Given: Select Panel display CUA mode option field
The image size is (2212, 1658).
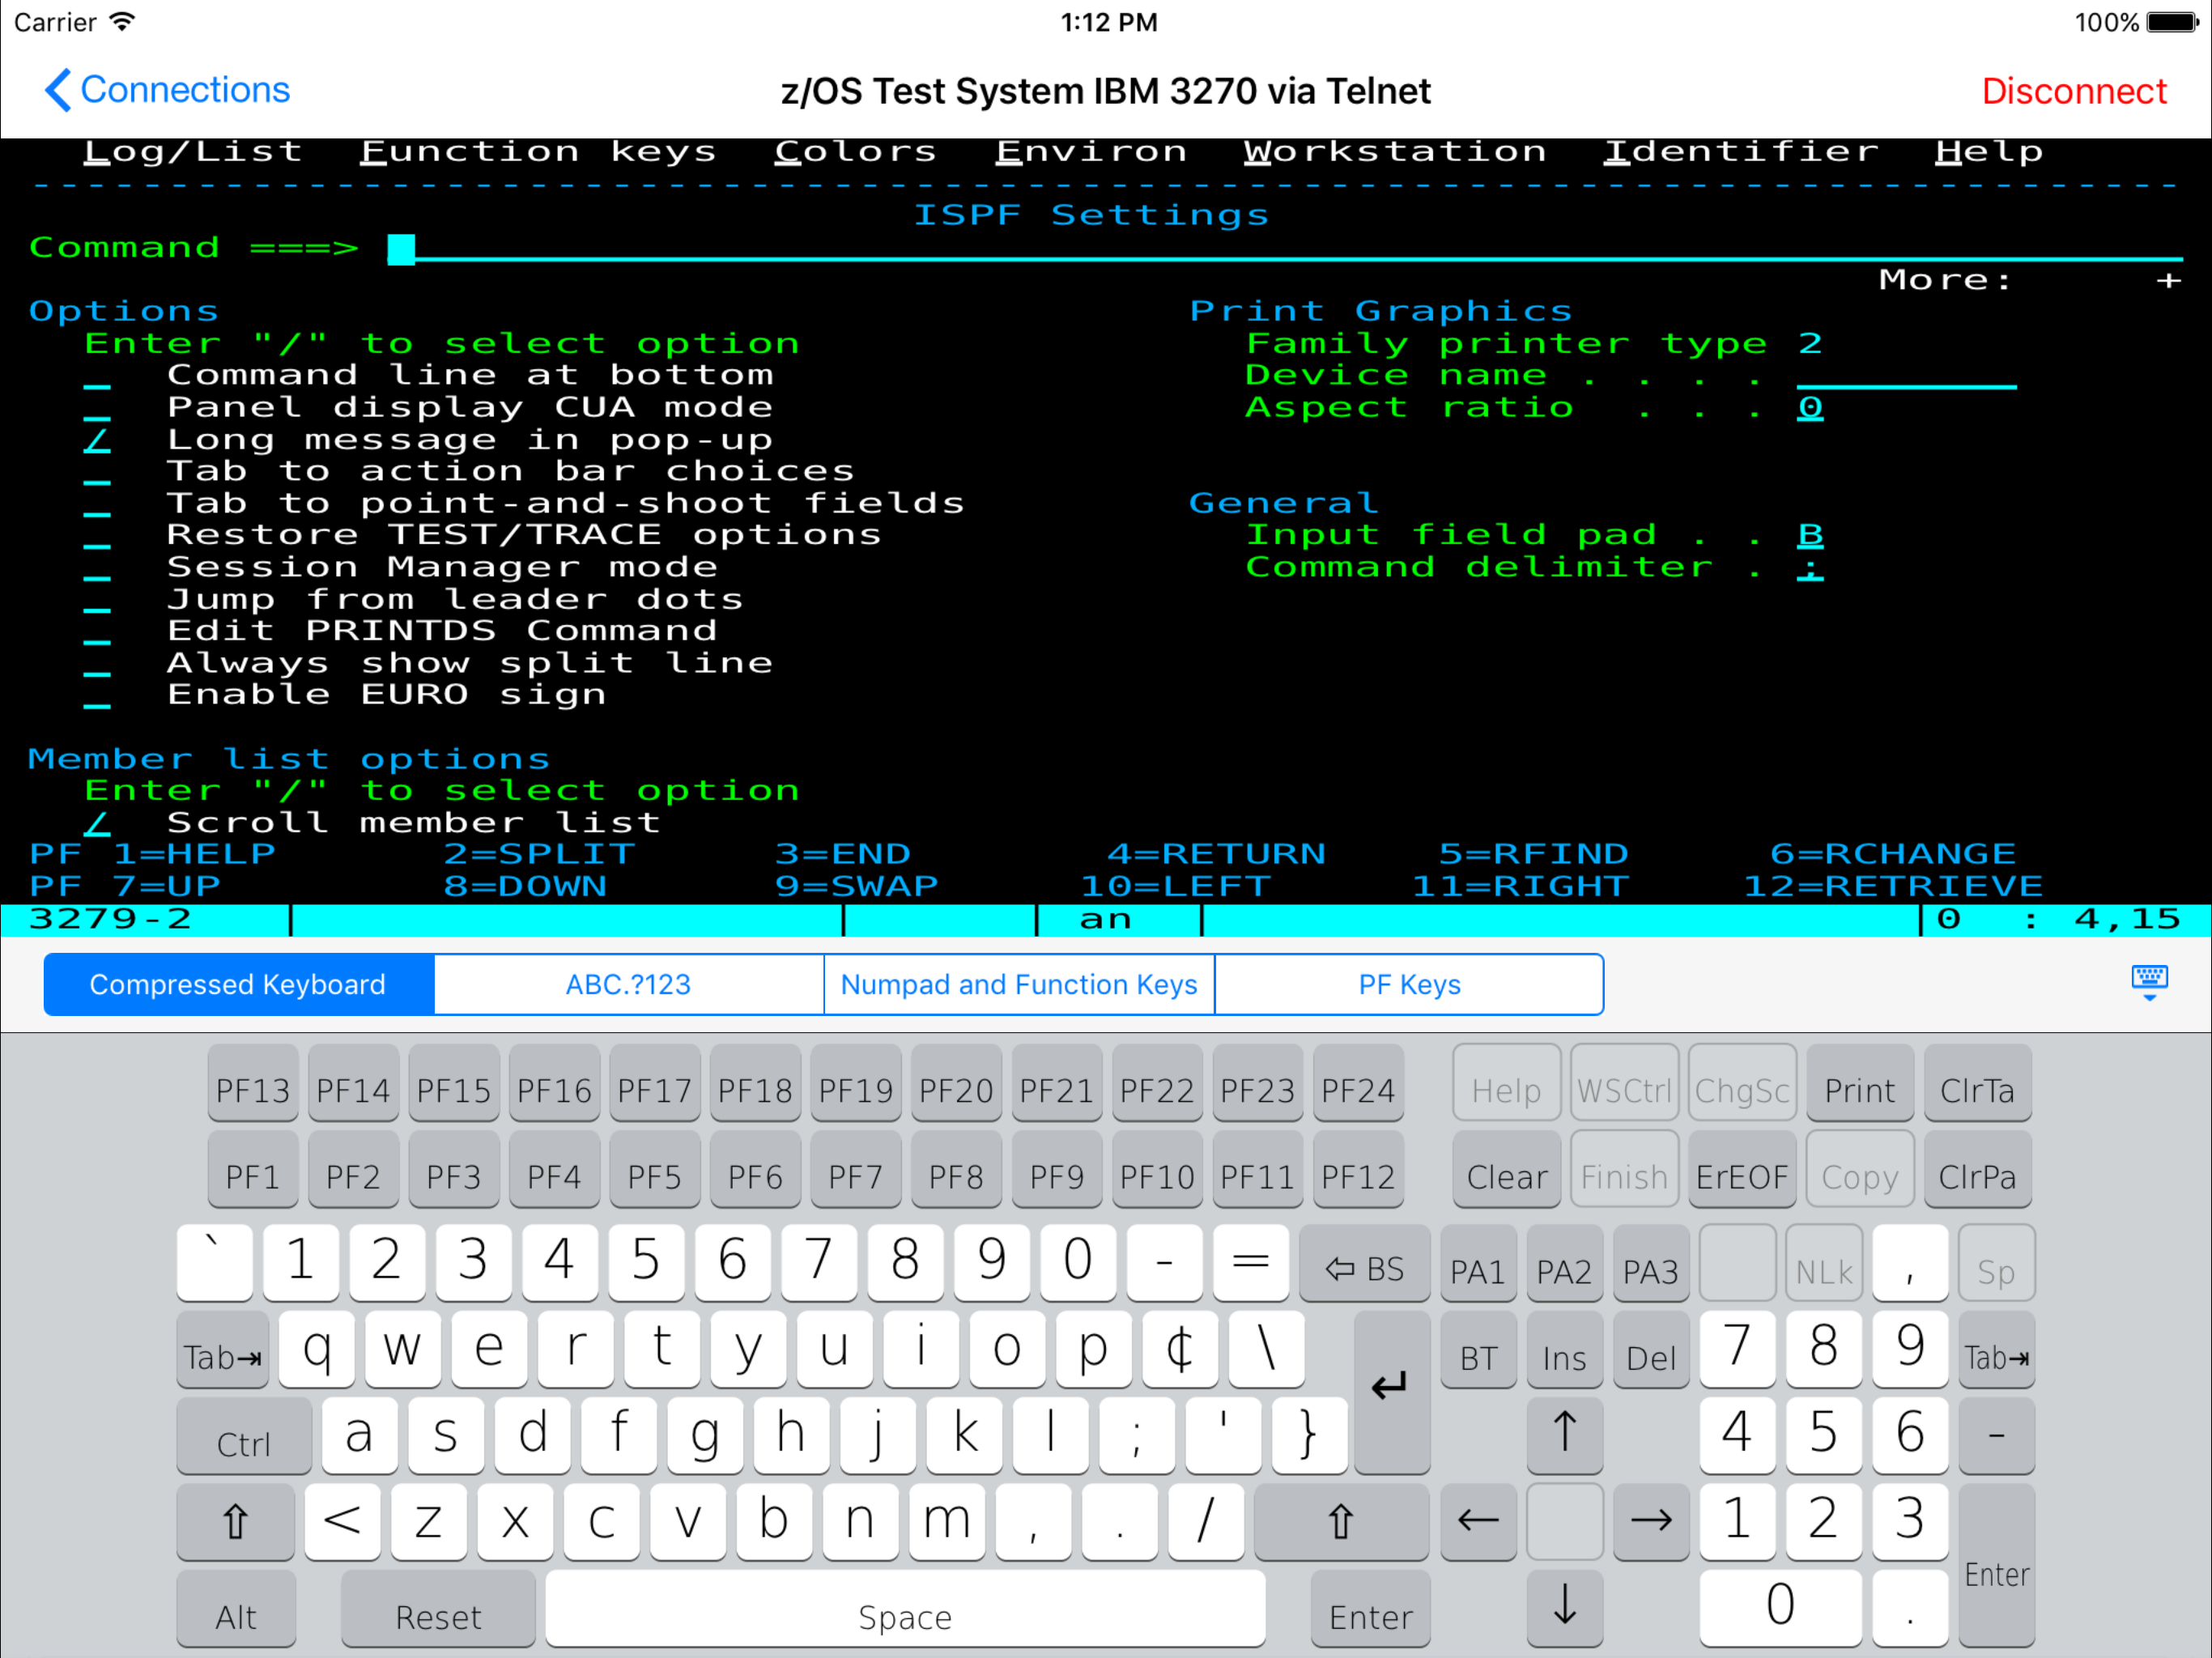Looking at the screenshot, I should pos(97,410).
